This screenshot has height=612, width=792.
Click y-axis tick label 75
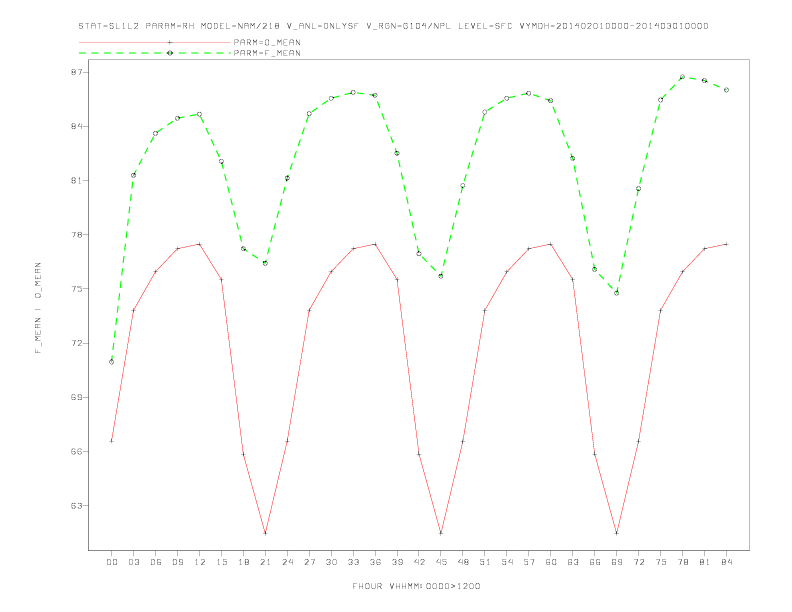point(76,289)
